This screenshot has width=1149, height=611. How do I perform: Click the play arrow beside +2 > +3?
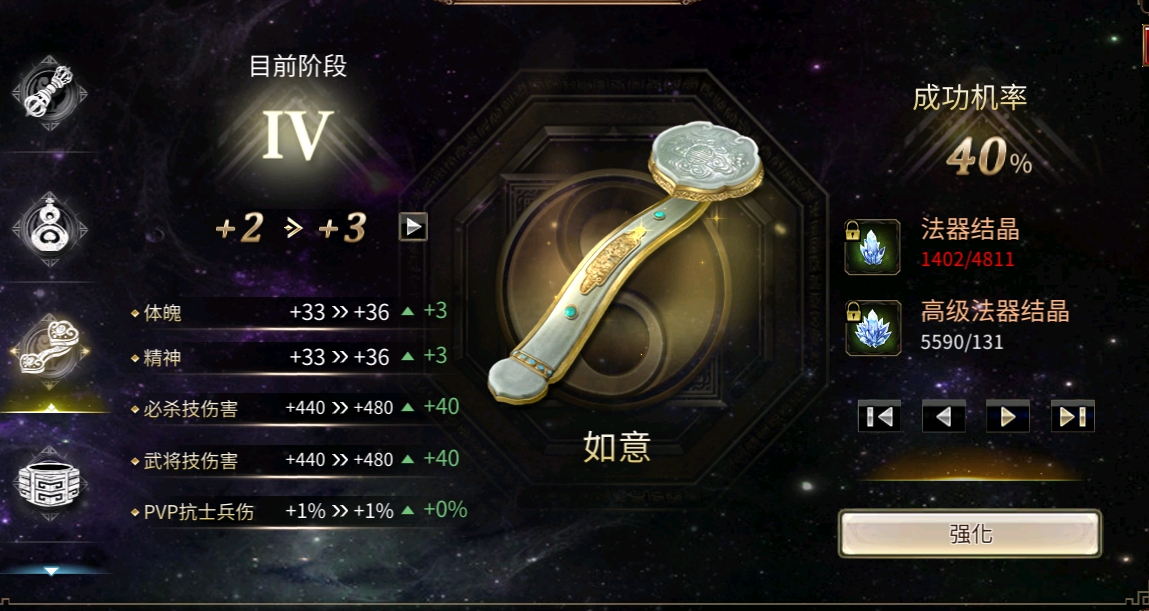pos(413,227)
